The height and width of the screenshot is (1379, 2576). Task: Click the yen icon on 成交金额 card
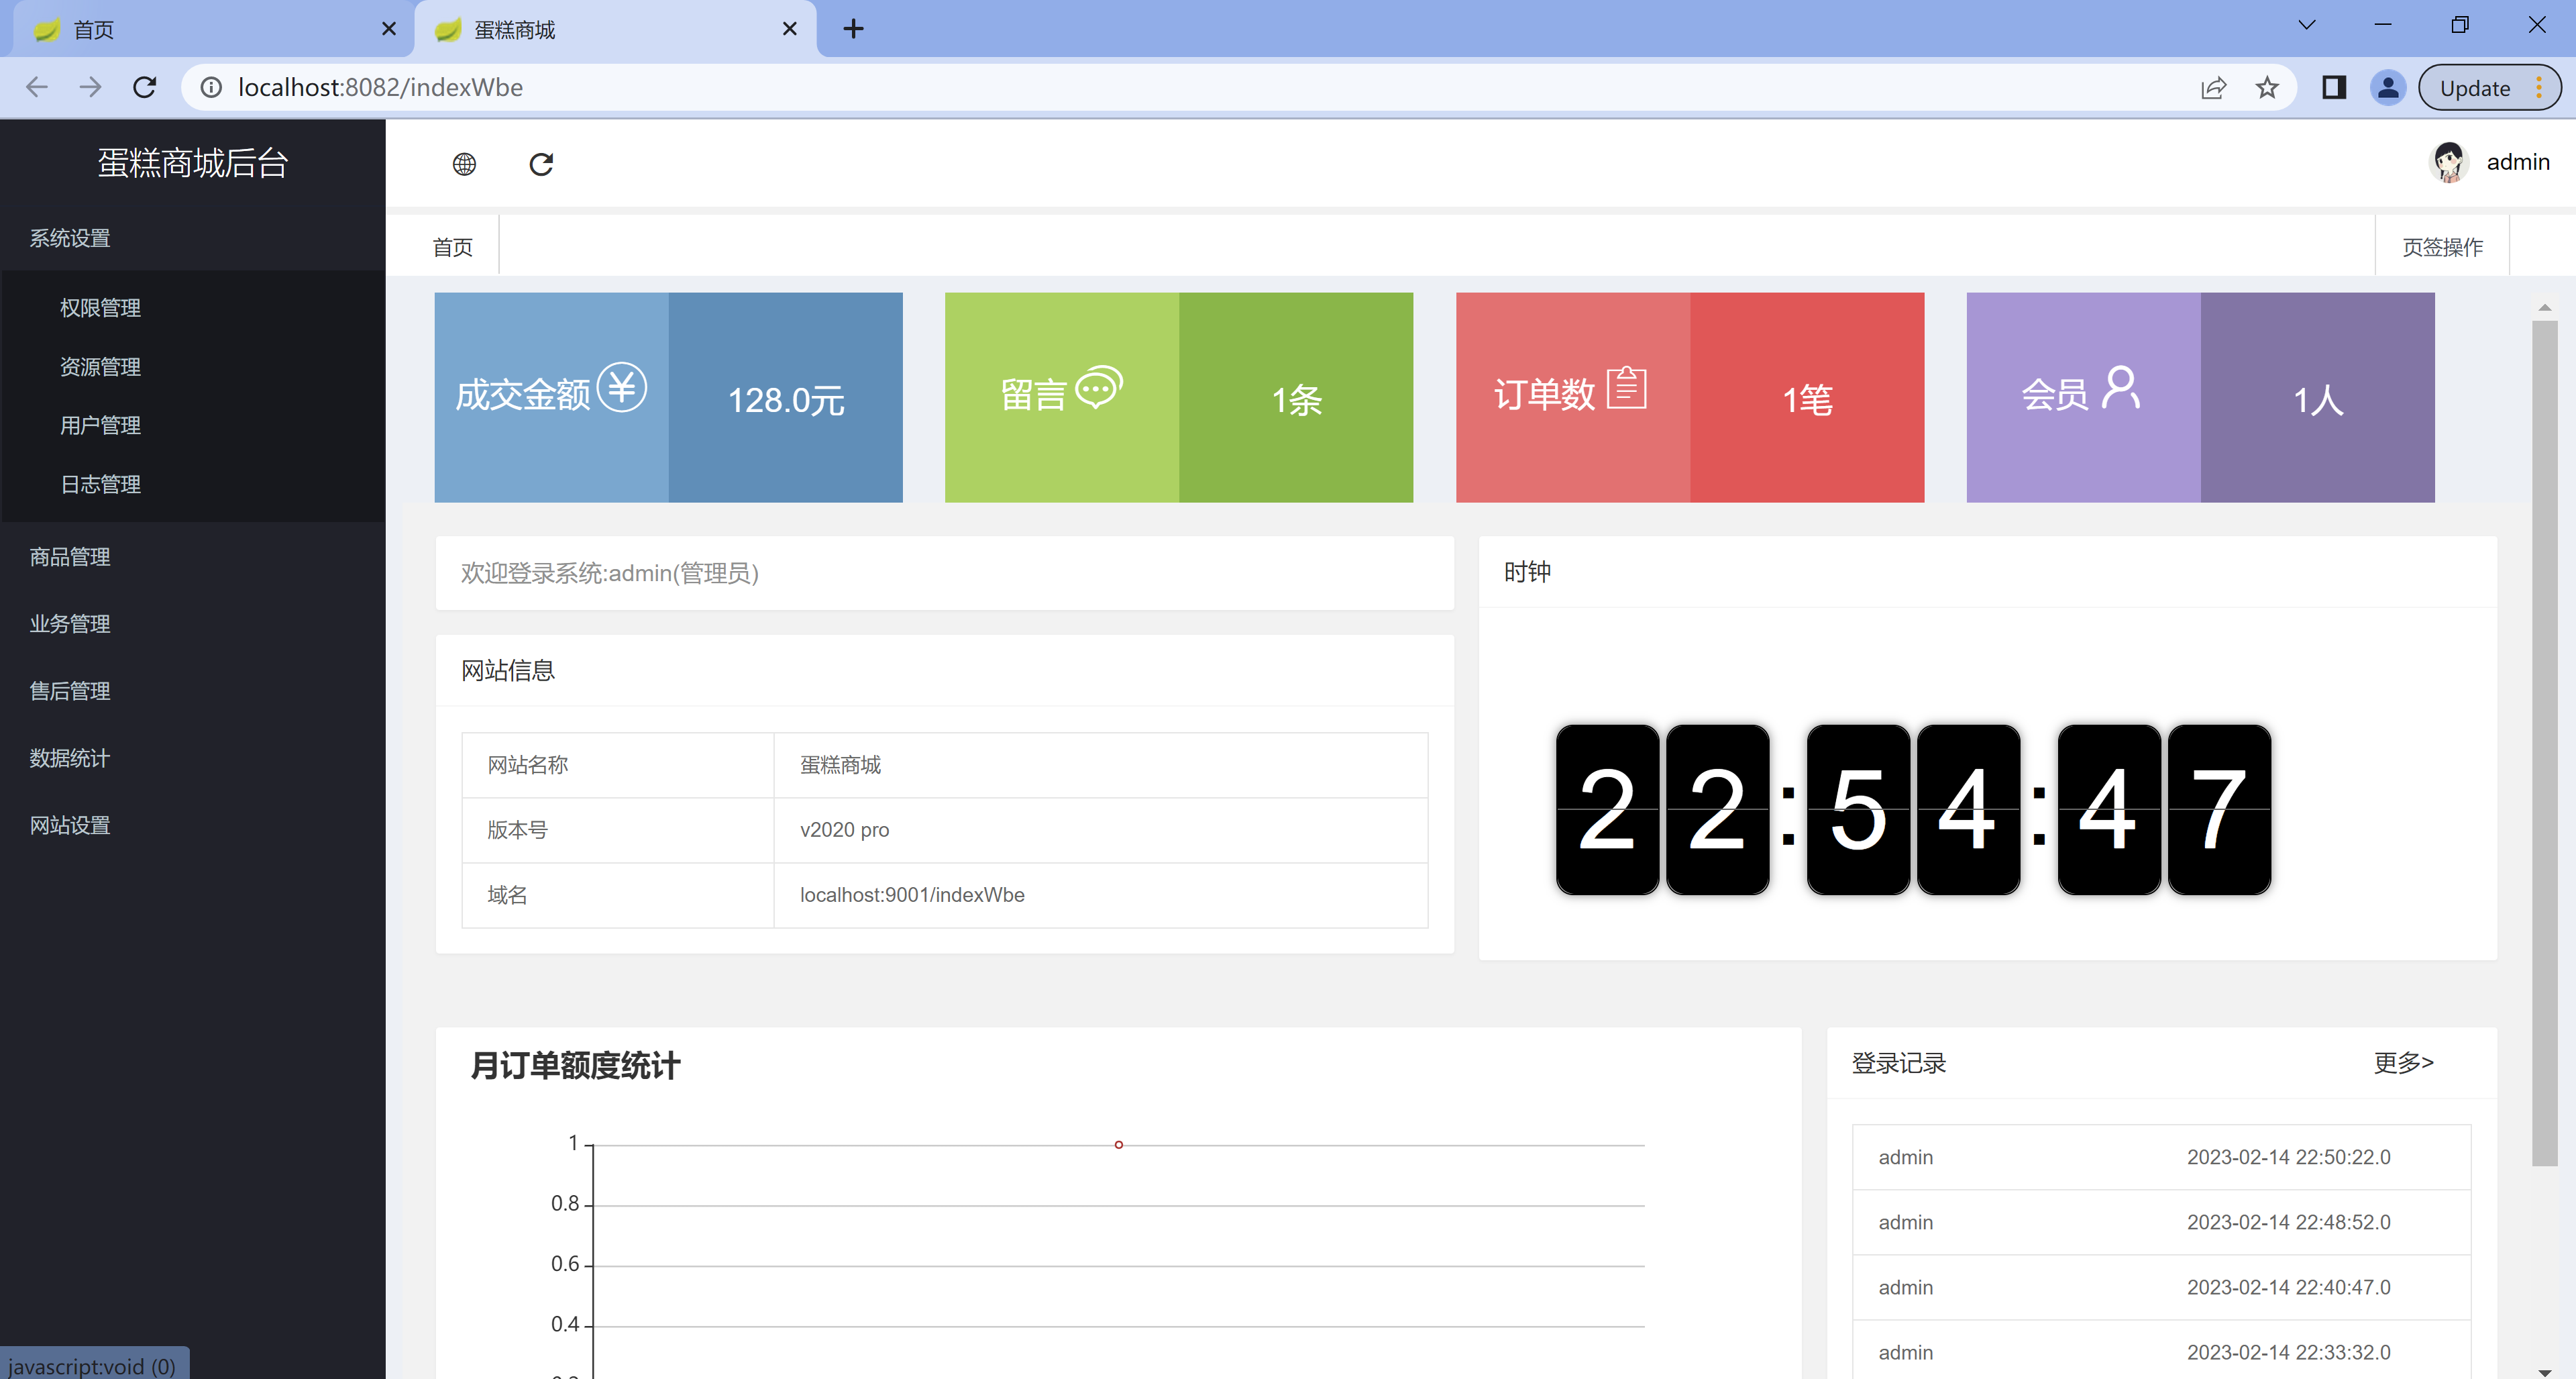(622, 387)
